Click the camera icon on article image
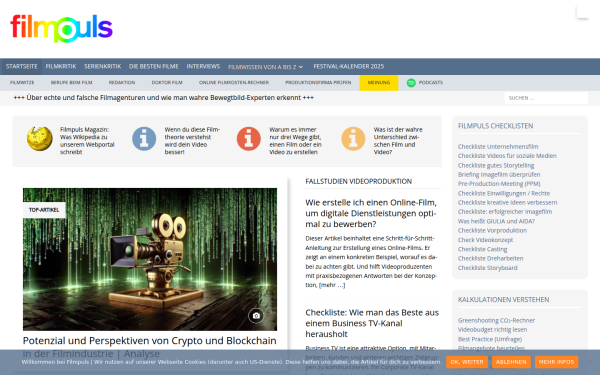 tap(256, 316)
